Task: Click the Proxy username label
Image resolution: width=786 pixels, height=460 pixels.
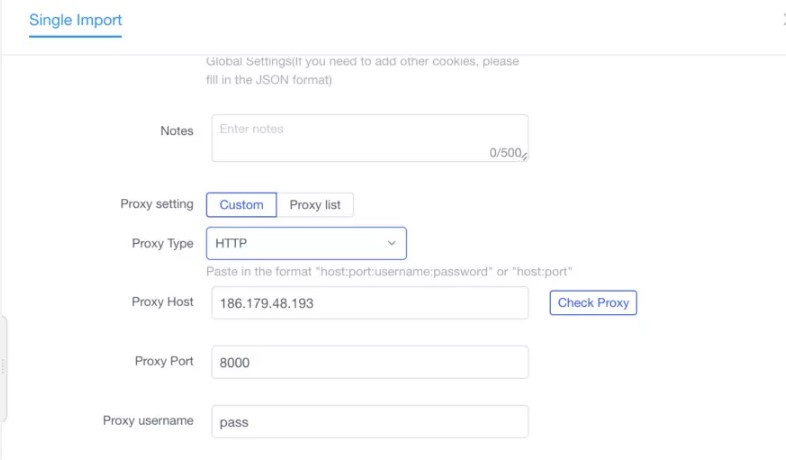Action: point(148,420)
